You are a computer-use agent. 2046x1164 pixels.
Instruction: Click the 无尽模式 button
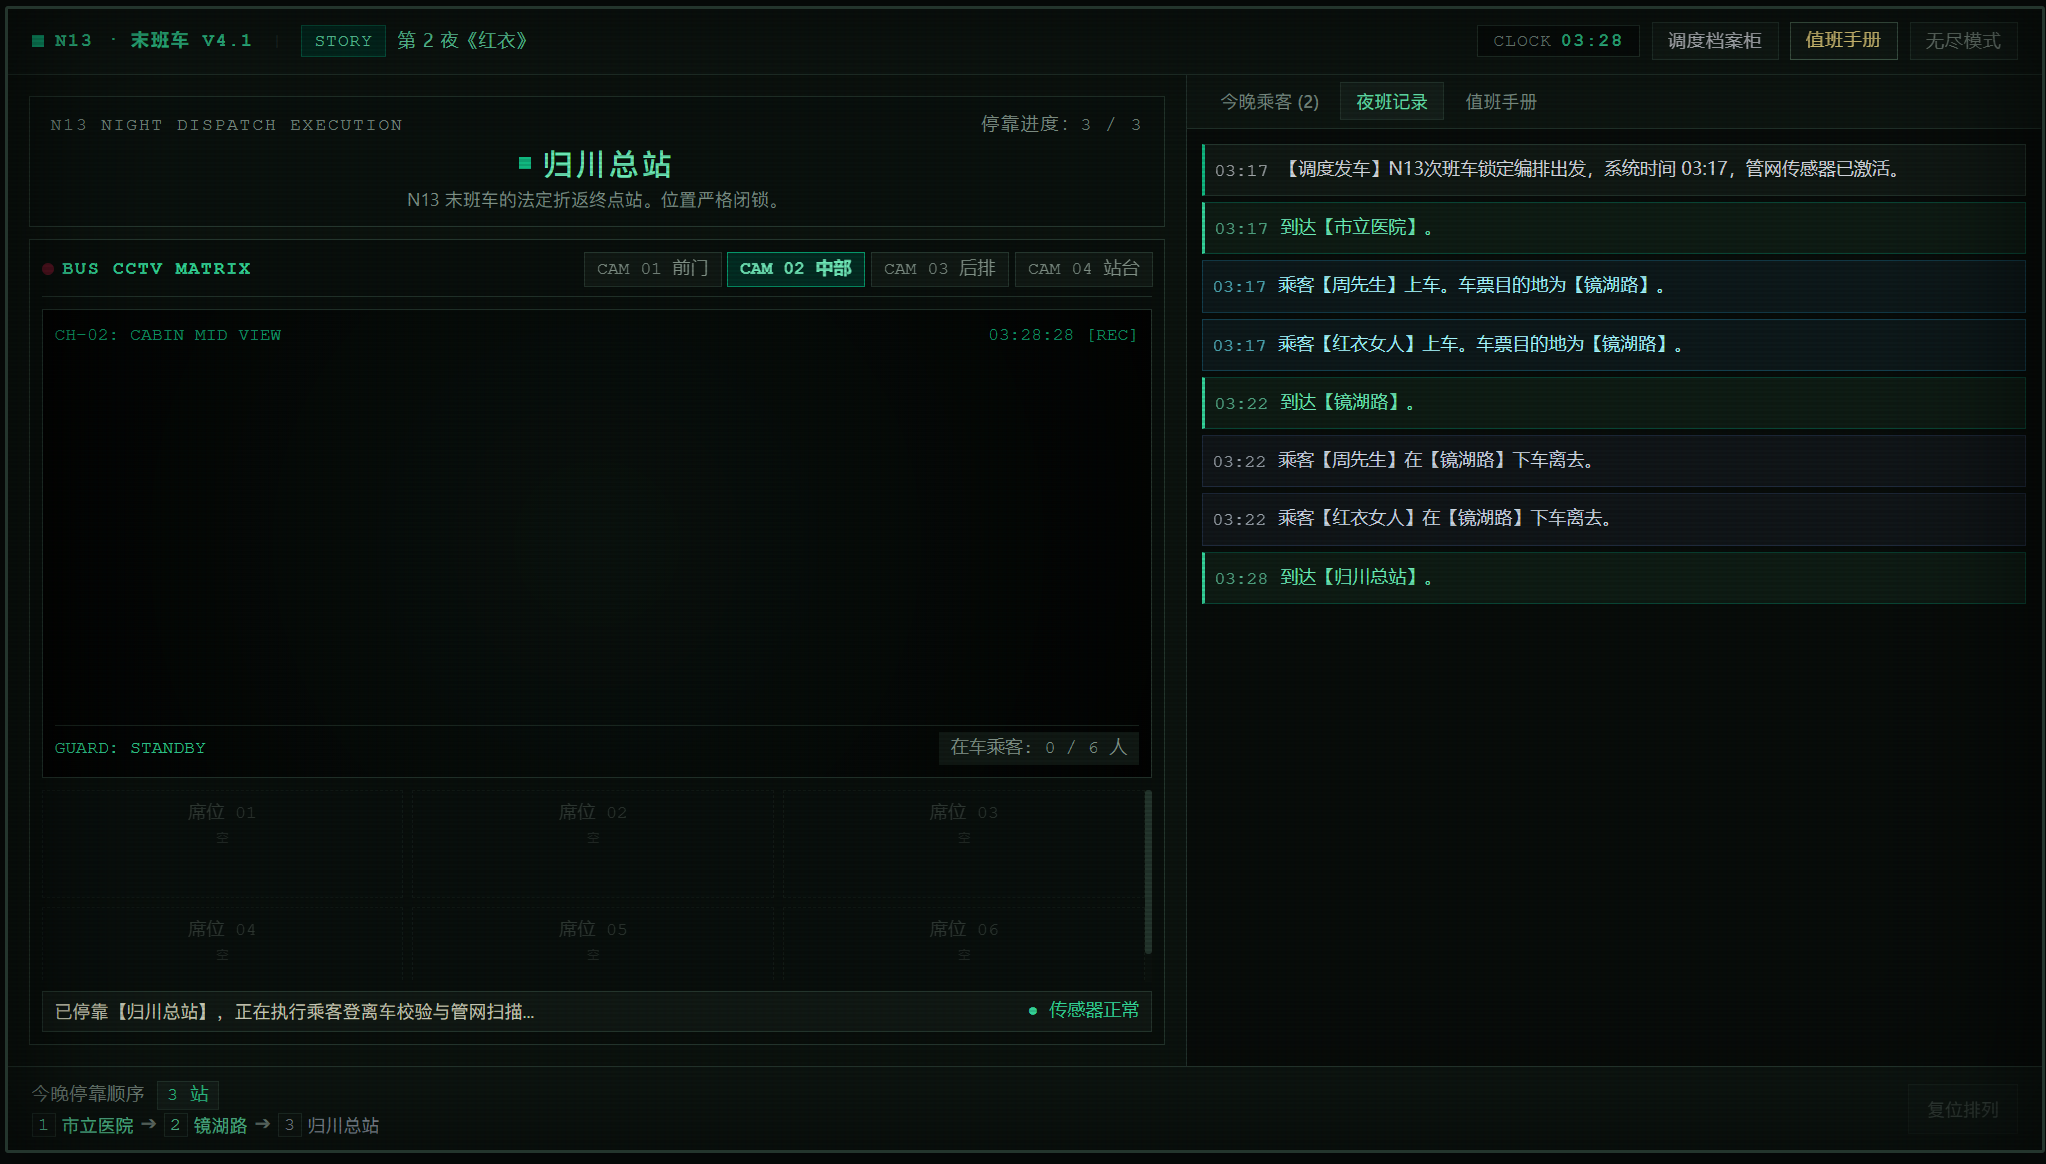click(1962, 41)
